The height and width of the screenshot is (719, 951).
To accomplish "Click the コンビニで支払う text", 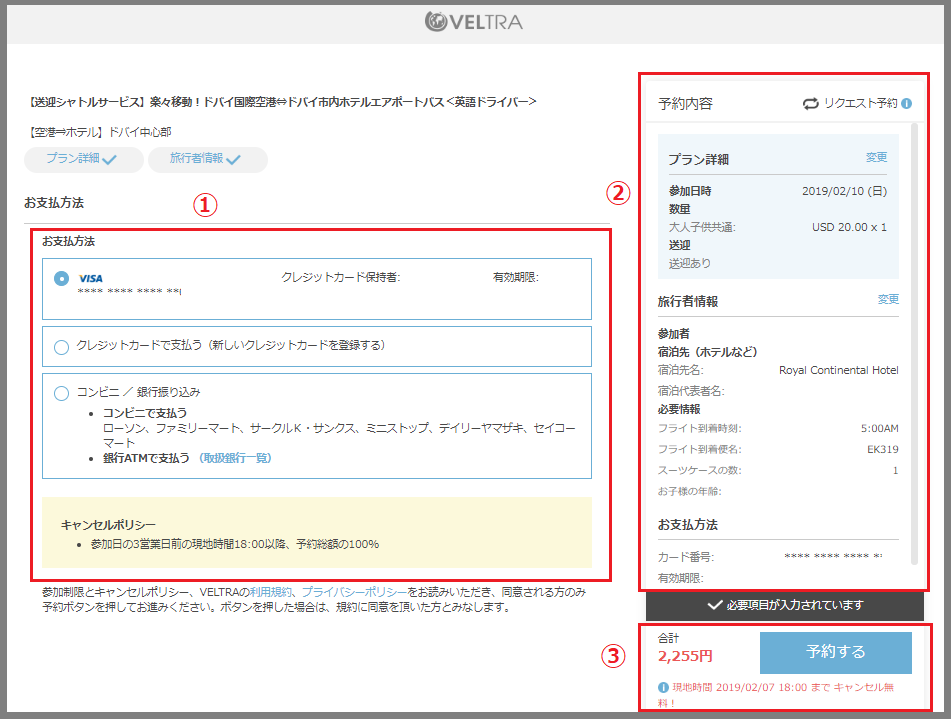I will tap(145, 413).
